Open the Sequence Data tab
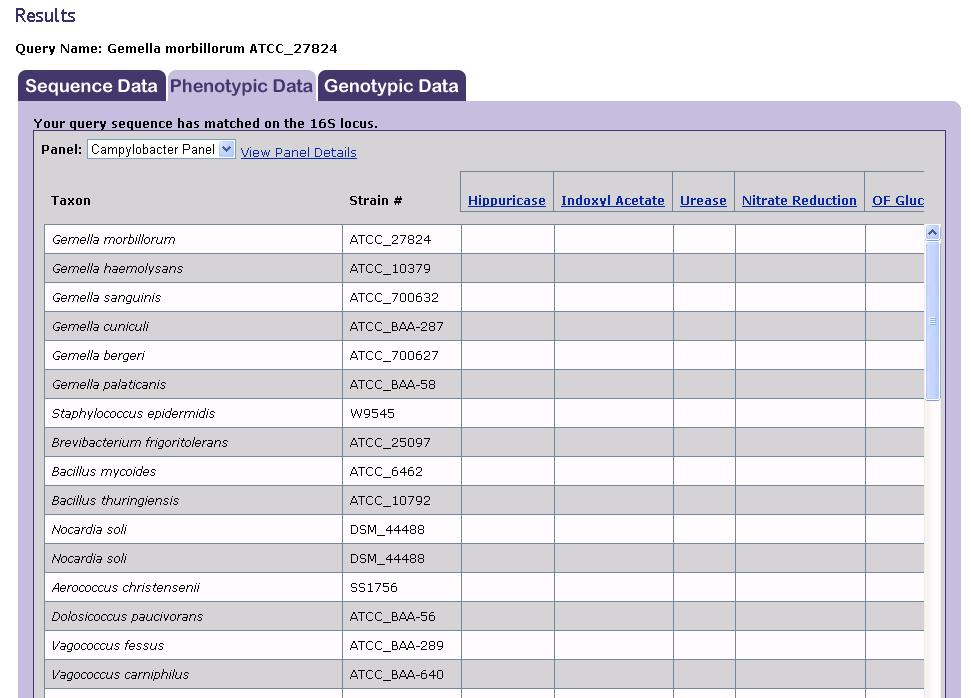972x698 pixels. [x=92, y=86]
